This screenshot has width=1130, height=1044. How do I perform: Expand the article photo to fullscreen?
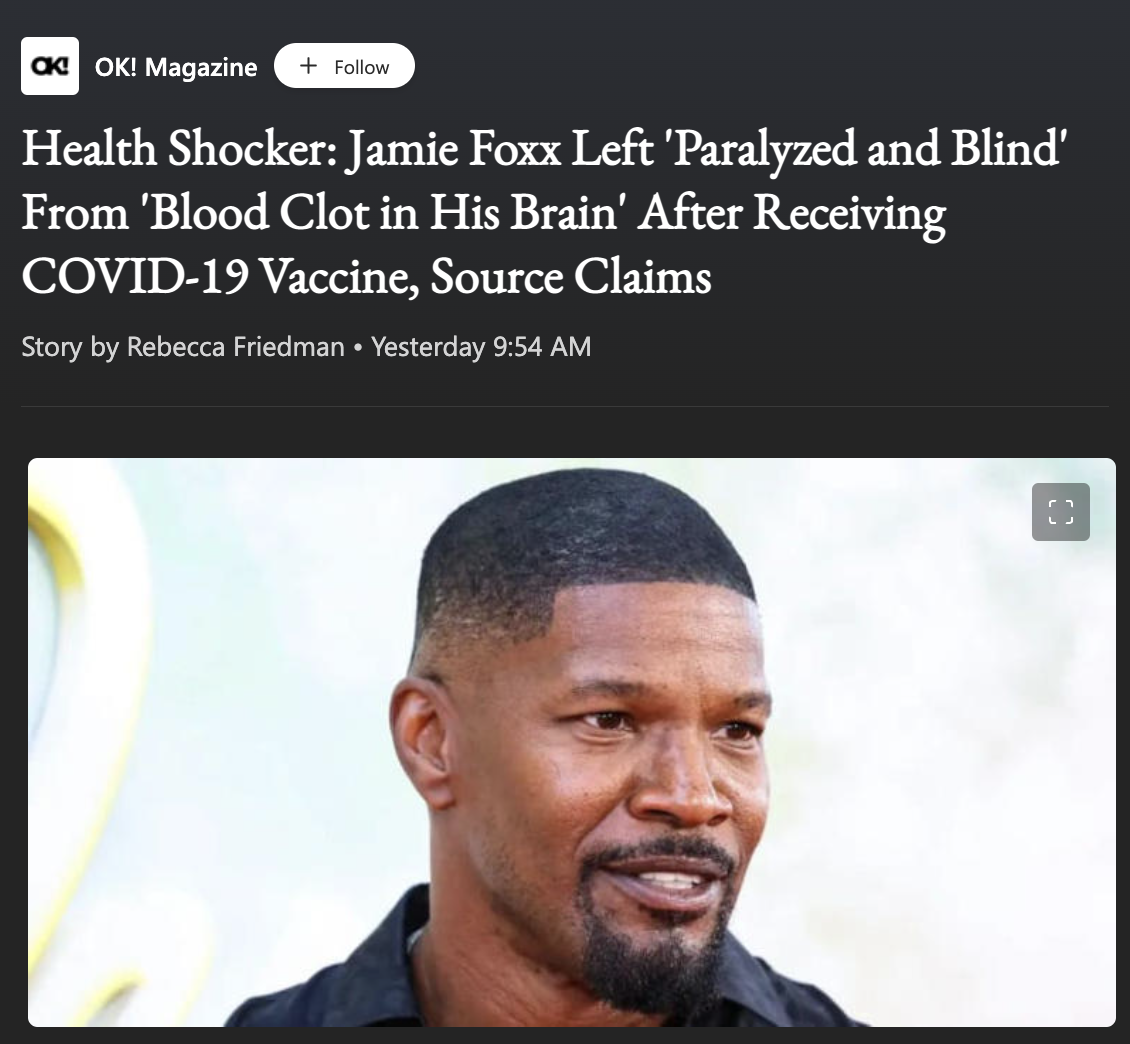[1060, 512]
